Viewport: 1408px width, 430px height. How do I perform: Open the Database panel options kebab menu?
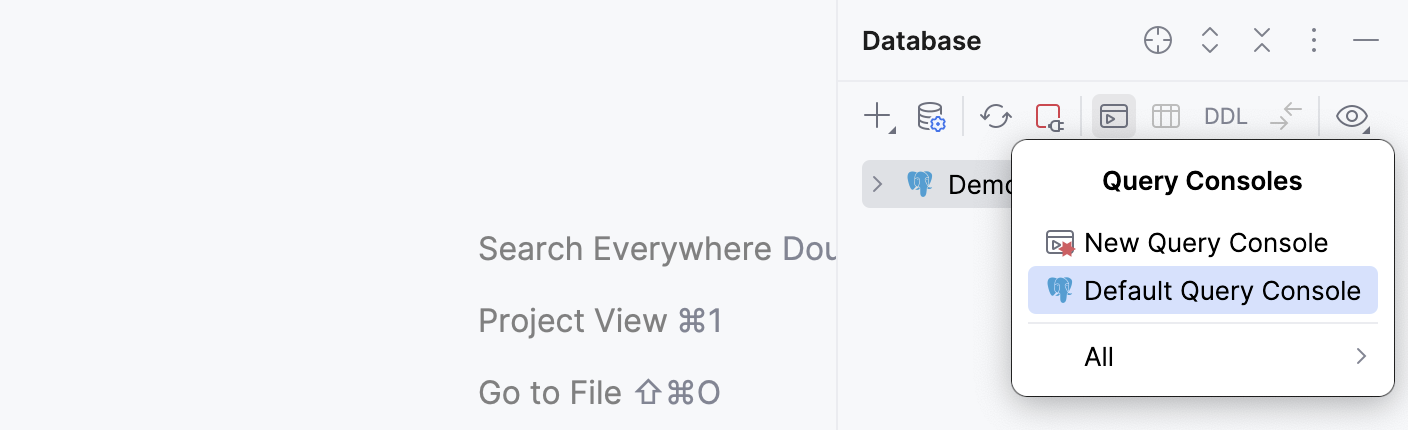point(1314,41)
